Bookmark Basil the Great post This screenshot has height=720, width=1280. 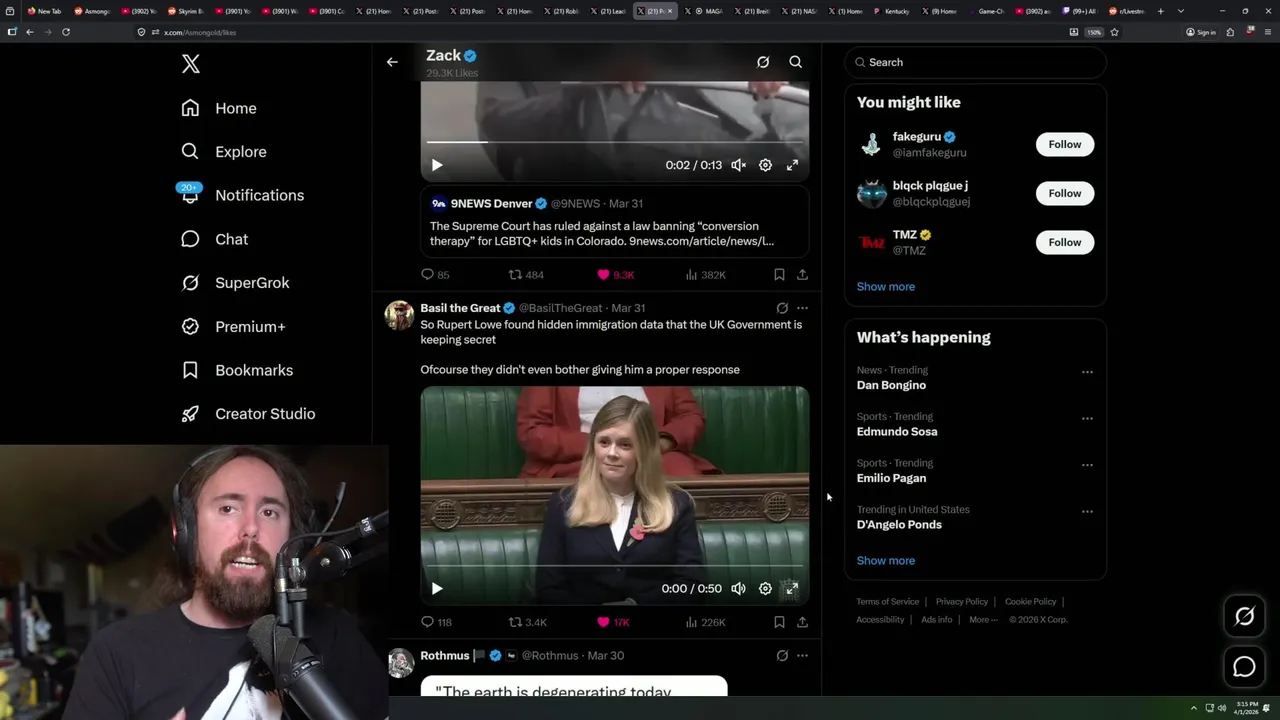(779, 622)
